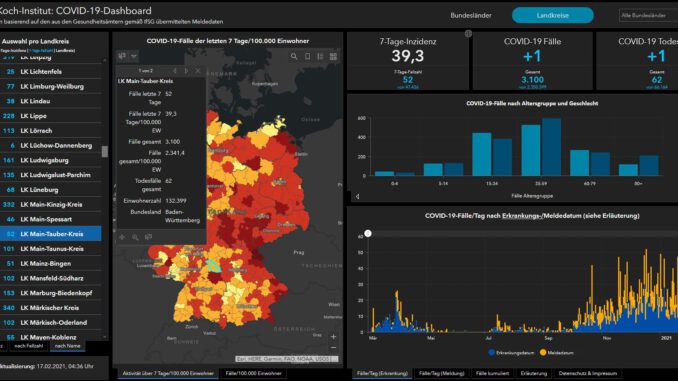Screen dimensions: 678x381
Task: Show the map legend icon
Action: (320, 57)
